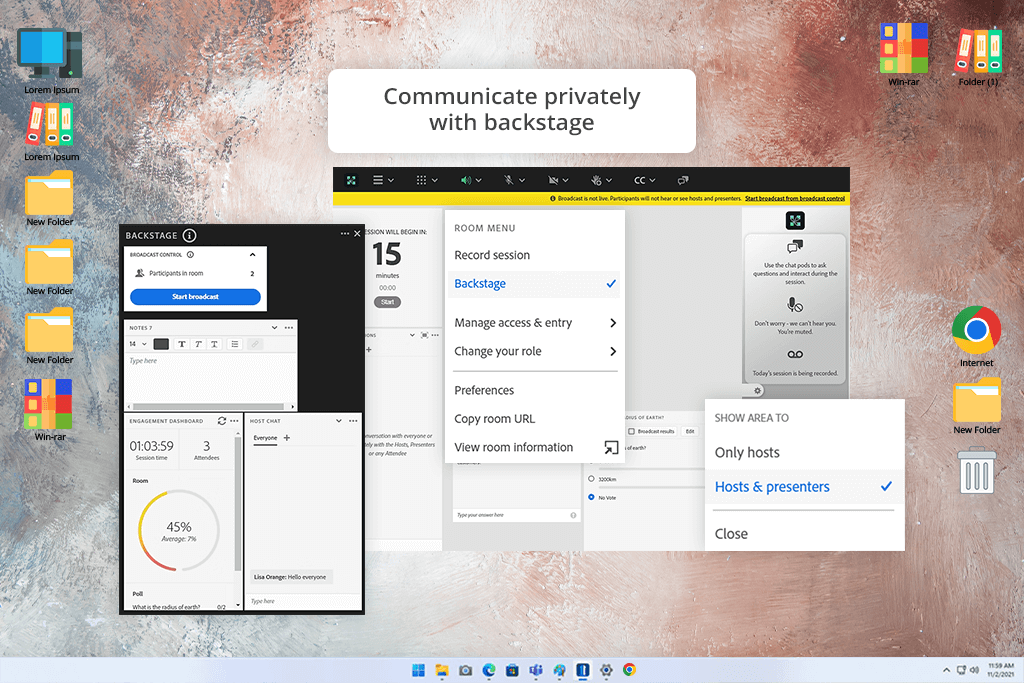This screenshot has width=1024, height=683.
Task: Select the No Vote radio option
Action: click(x=591, y=496)
